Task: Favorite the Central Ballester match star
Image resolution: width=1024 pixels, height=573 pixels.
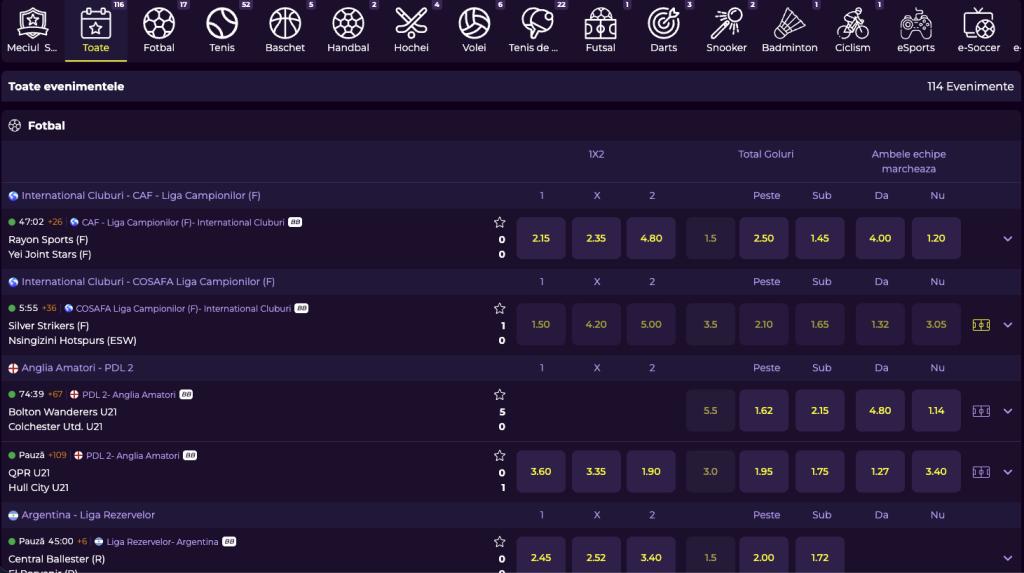Action: pyautogui.click(x=500, y=542)
